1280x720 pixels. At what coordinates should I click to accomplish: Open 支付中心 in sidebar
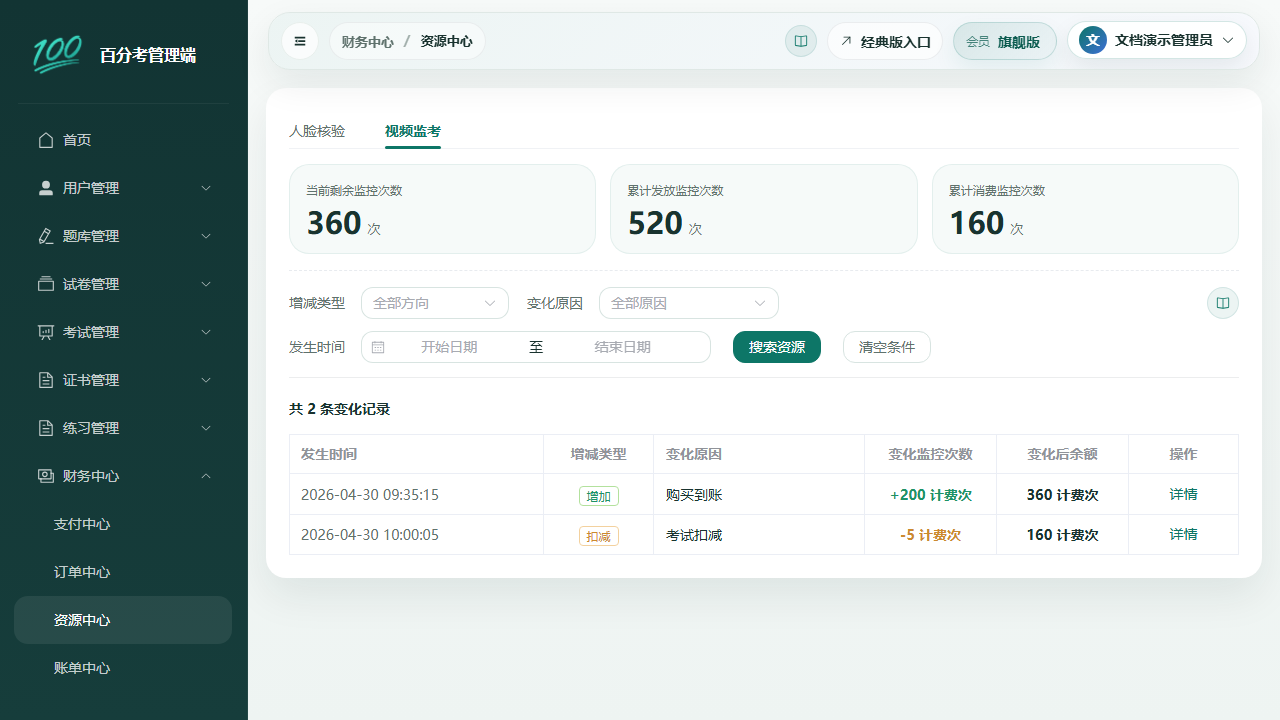point(123,524)
